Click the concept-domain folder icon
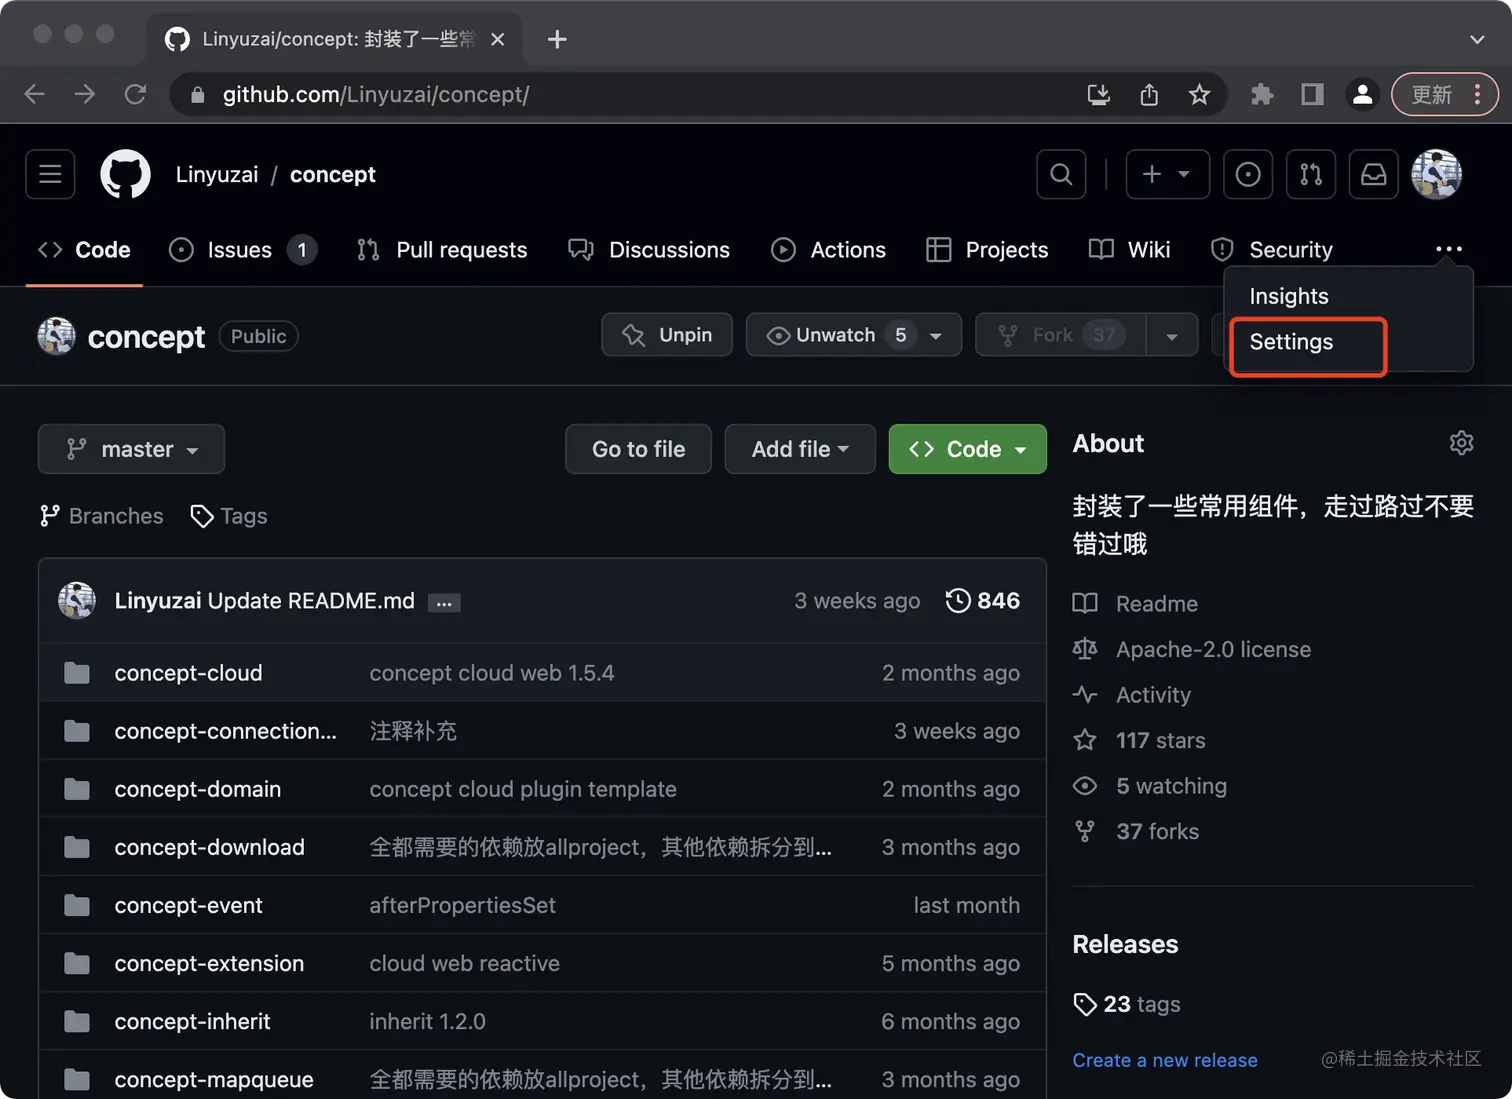The image size is (1512, 1099). click(77, 789)
